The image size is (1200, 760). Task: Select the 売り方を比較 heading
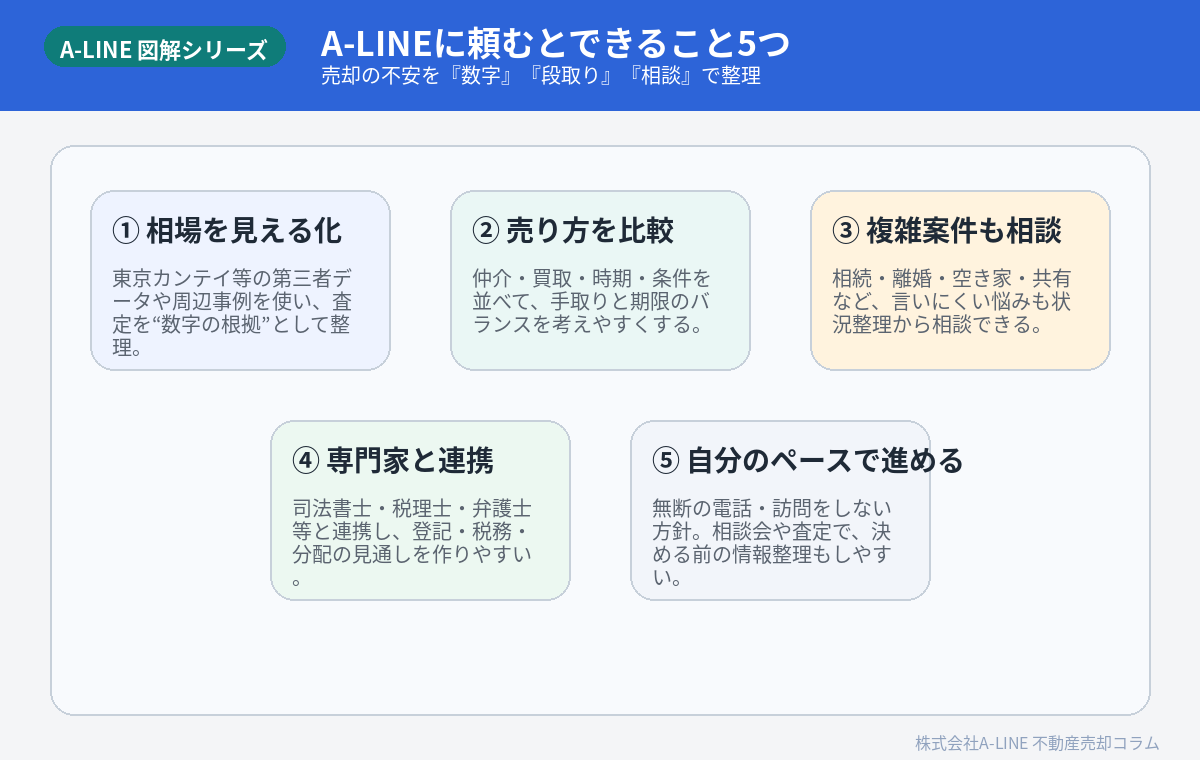click(590, 231)
